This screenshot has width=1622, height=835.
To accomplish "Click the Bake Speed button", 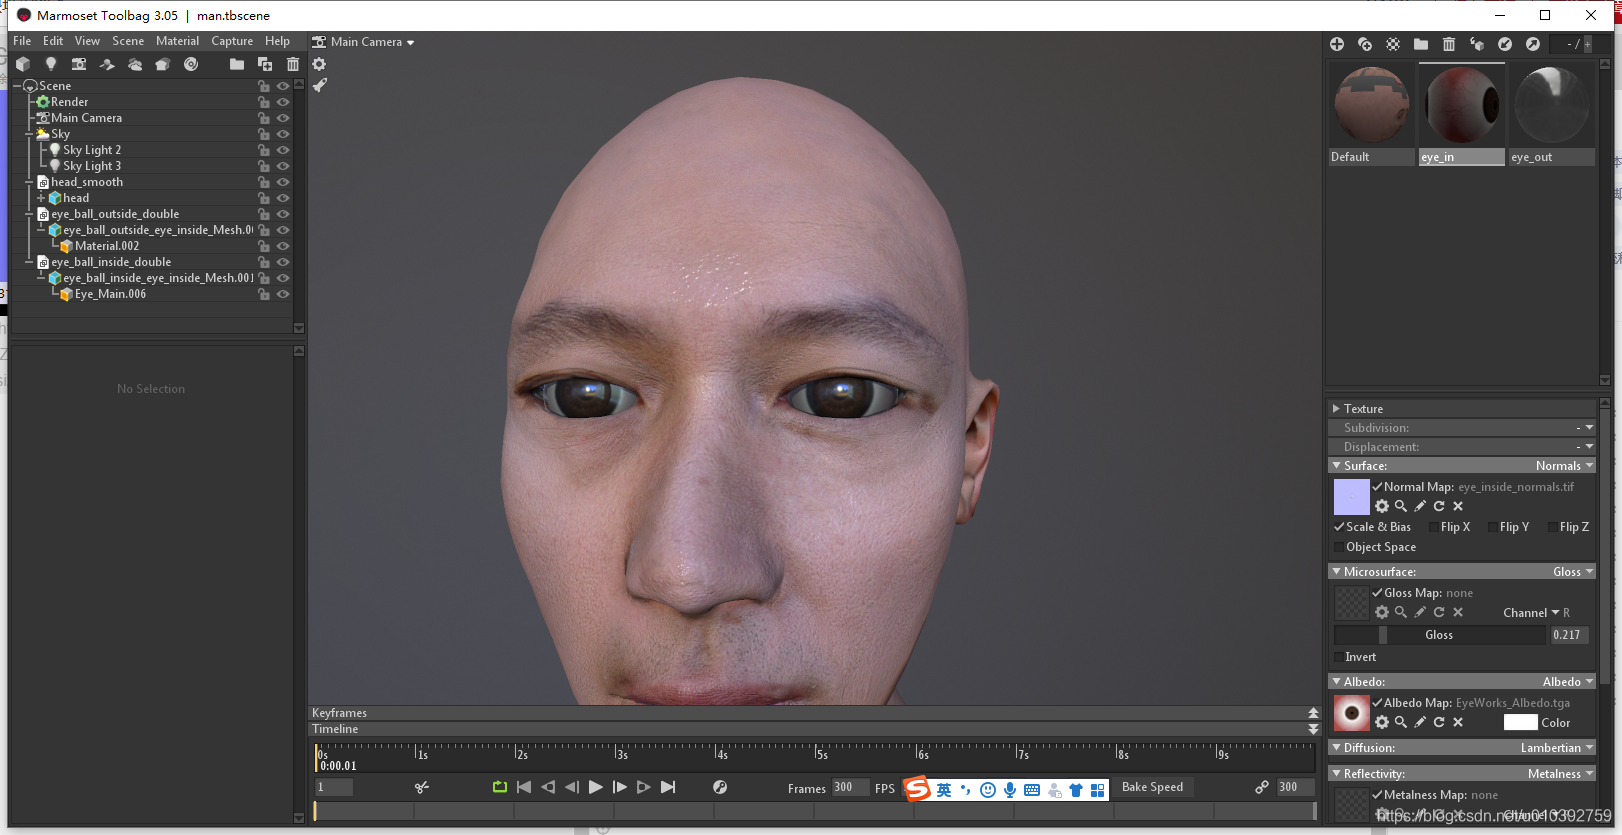I will point(1152,787).
